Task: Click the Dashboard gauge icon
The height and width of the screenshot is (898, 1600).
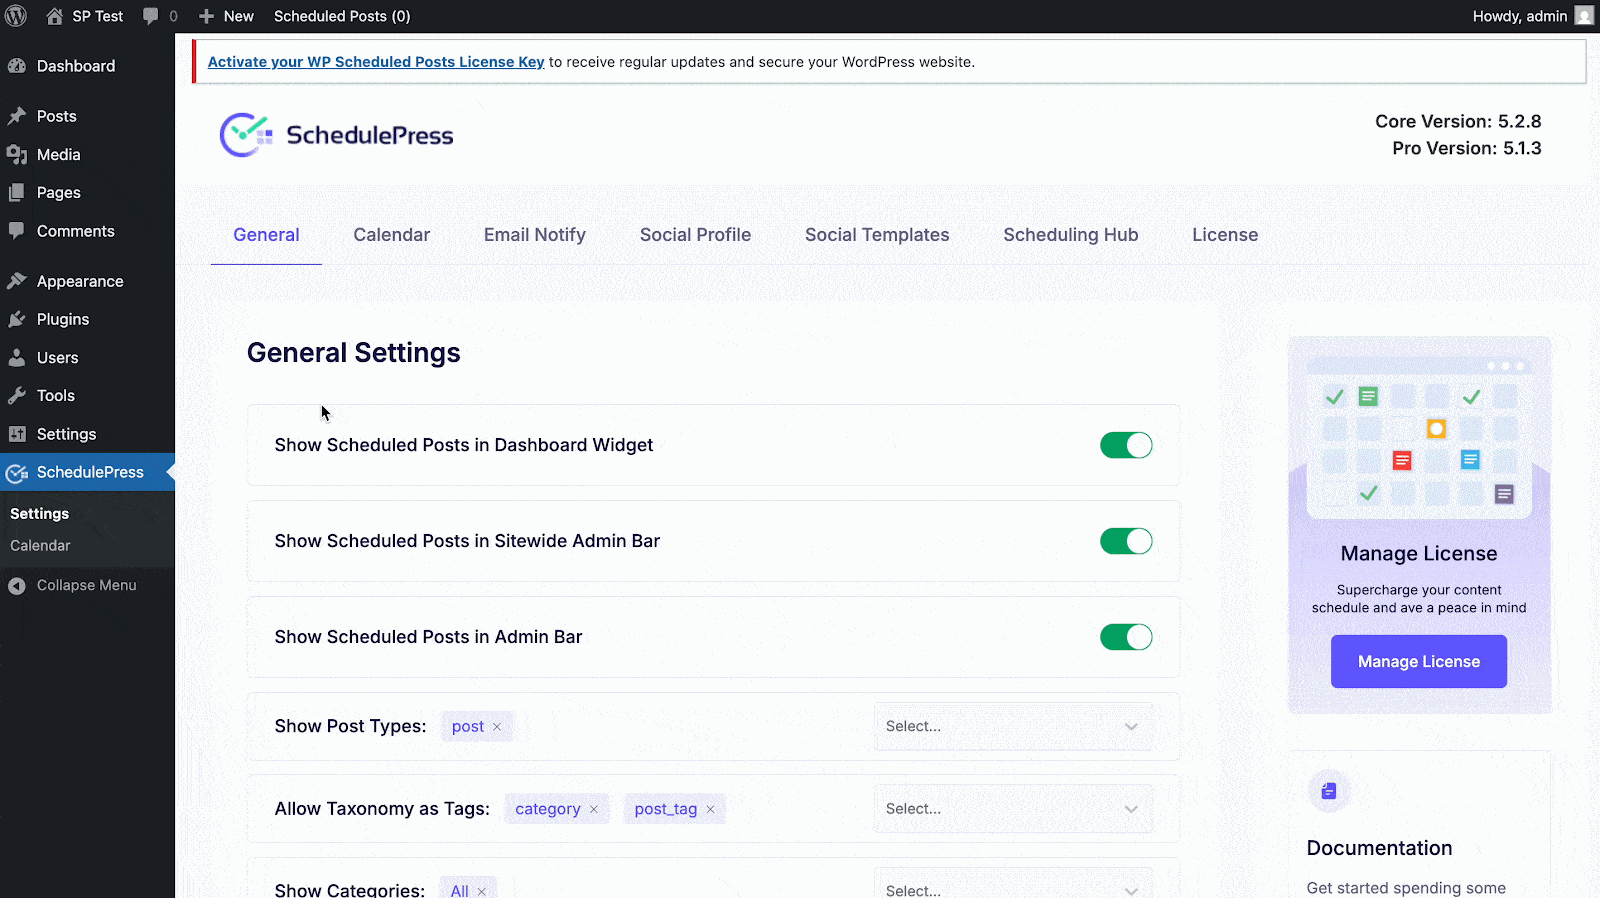Action: click(x=17, y=66)
